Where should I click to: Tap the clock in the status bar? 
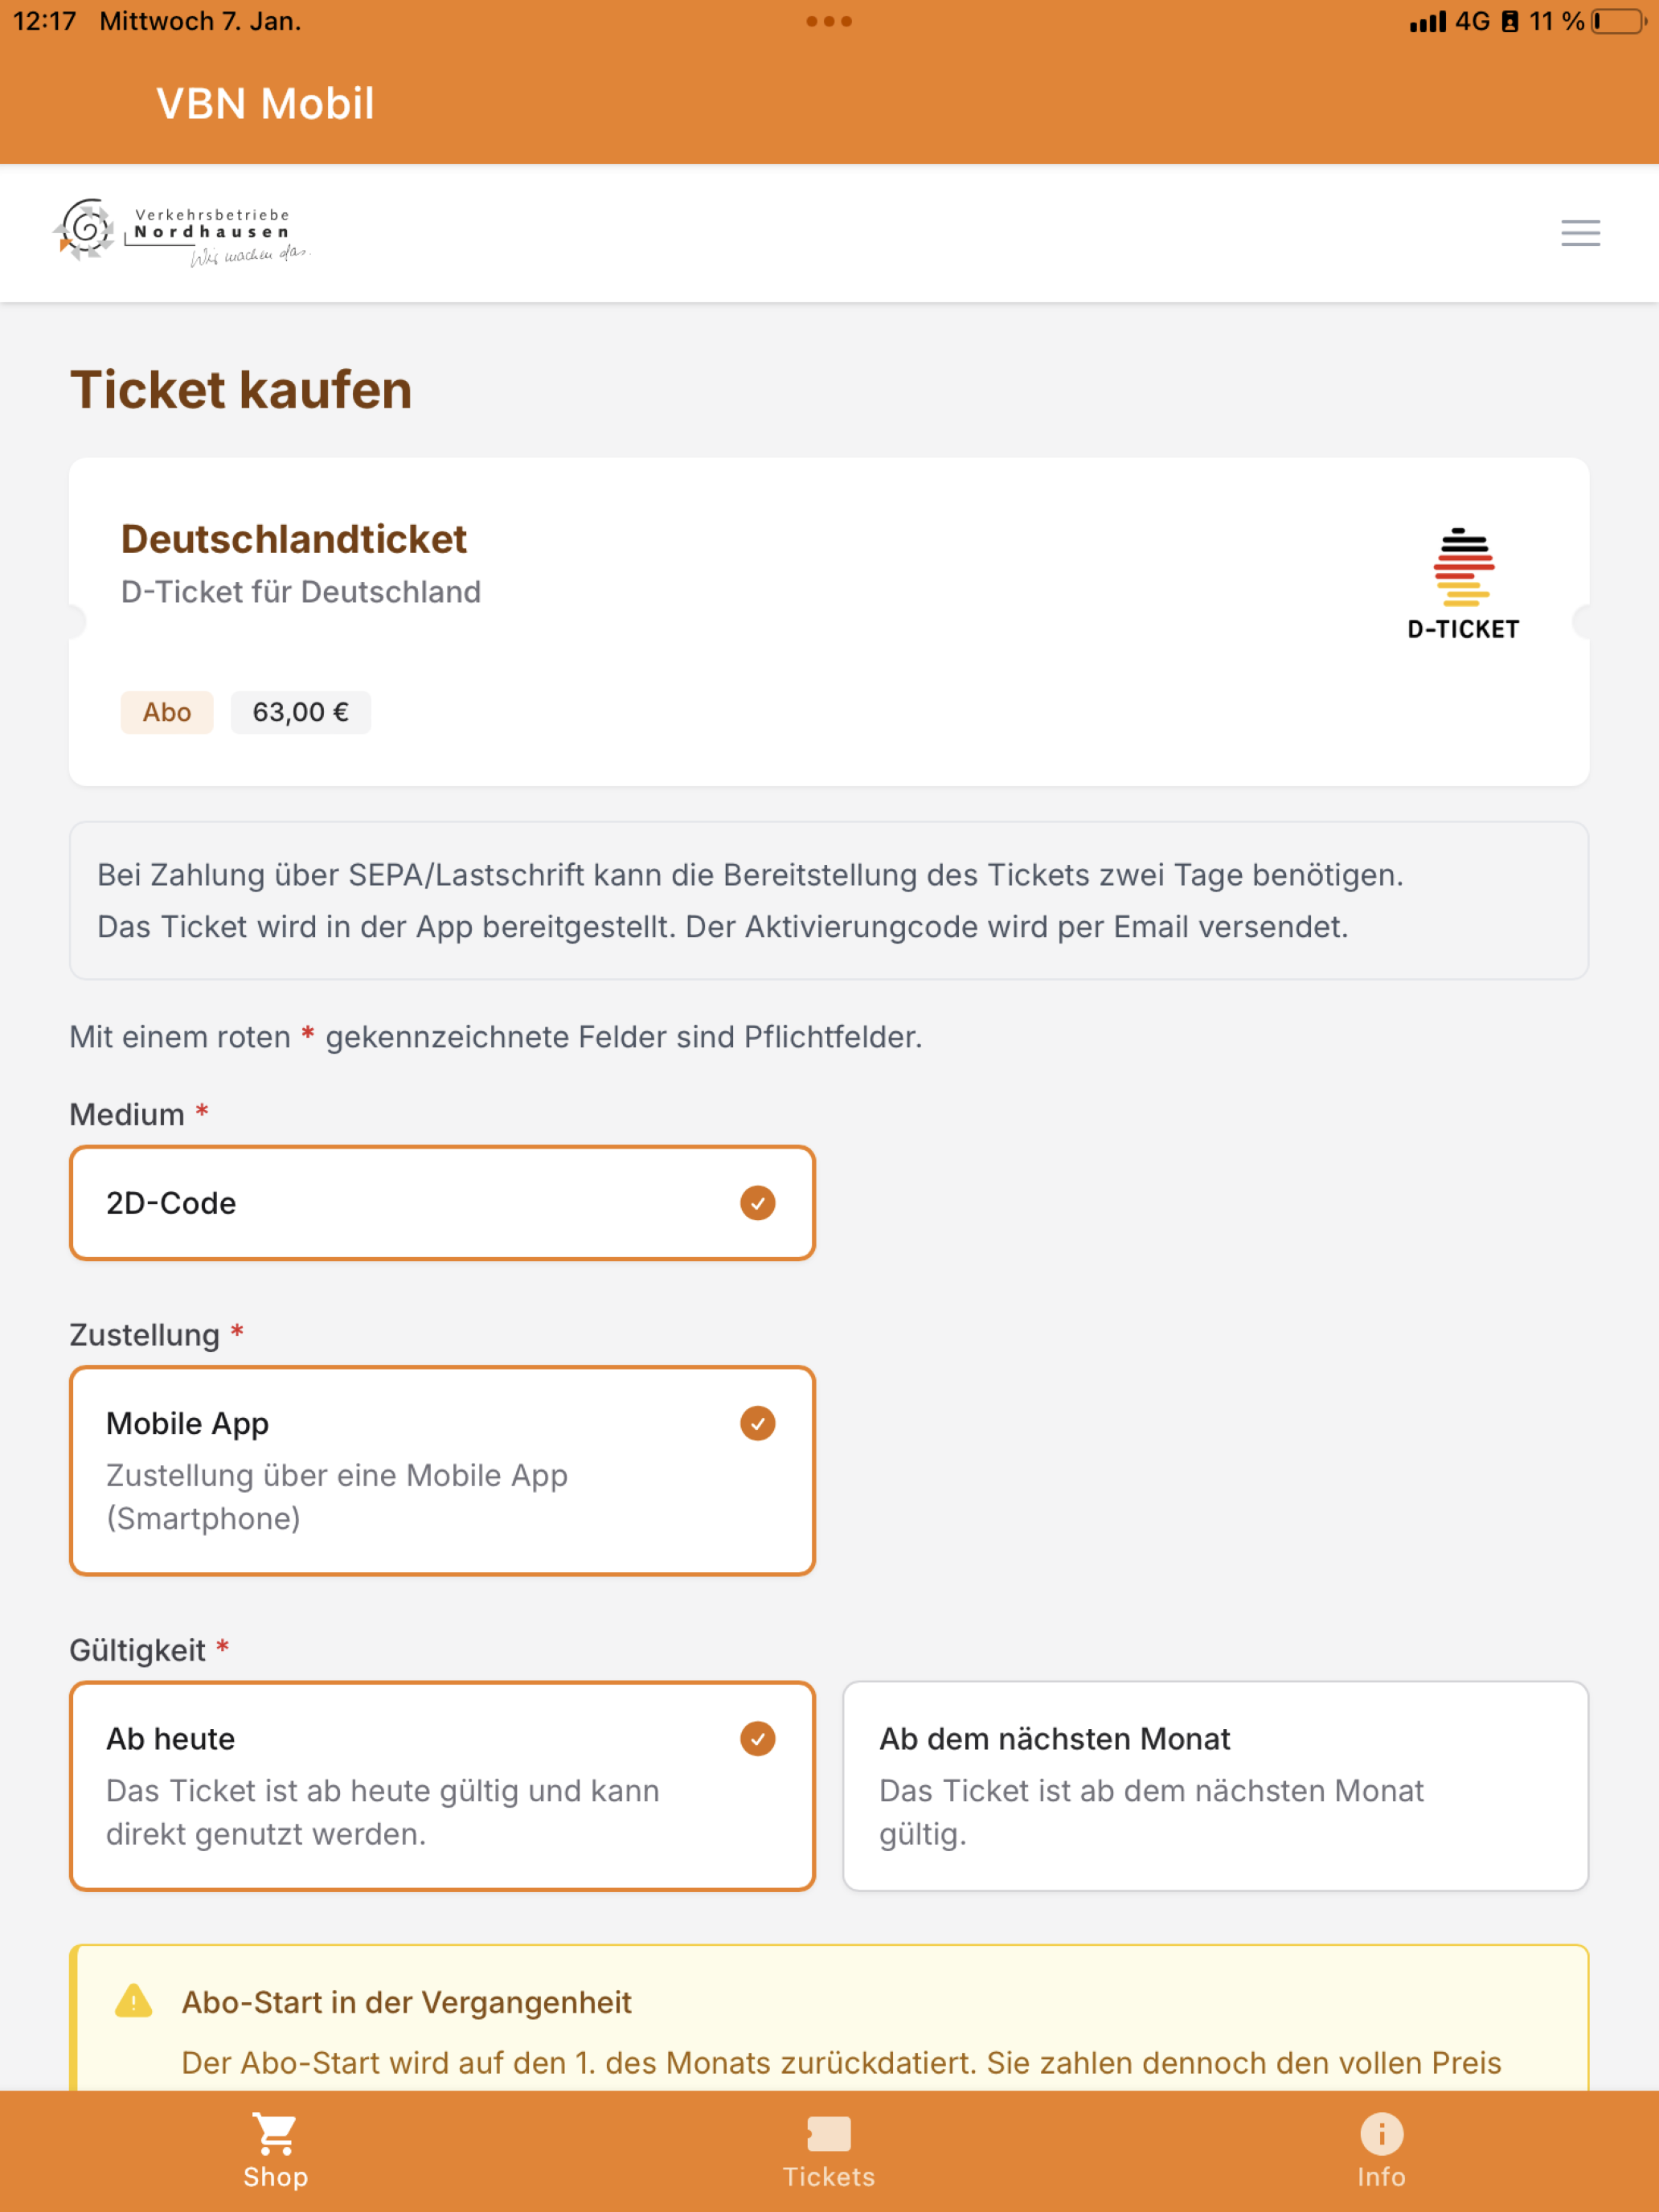click(45, 21)
